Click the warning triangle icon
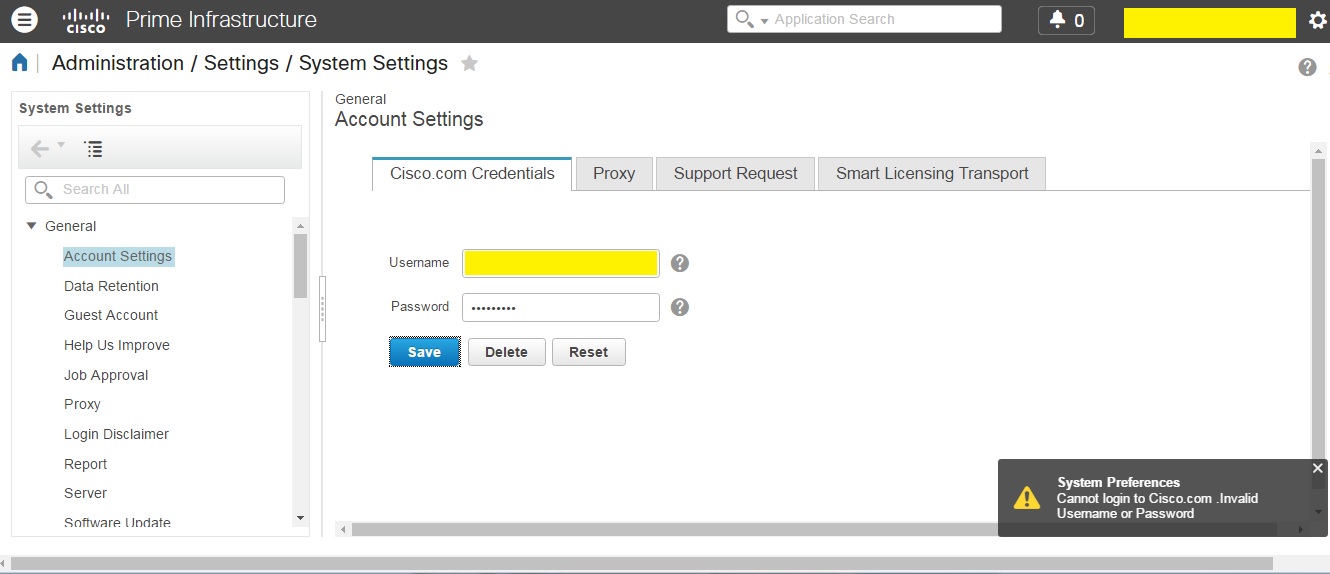This screenshot has width=1330, height=574. [1027, 498]
